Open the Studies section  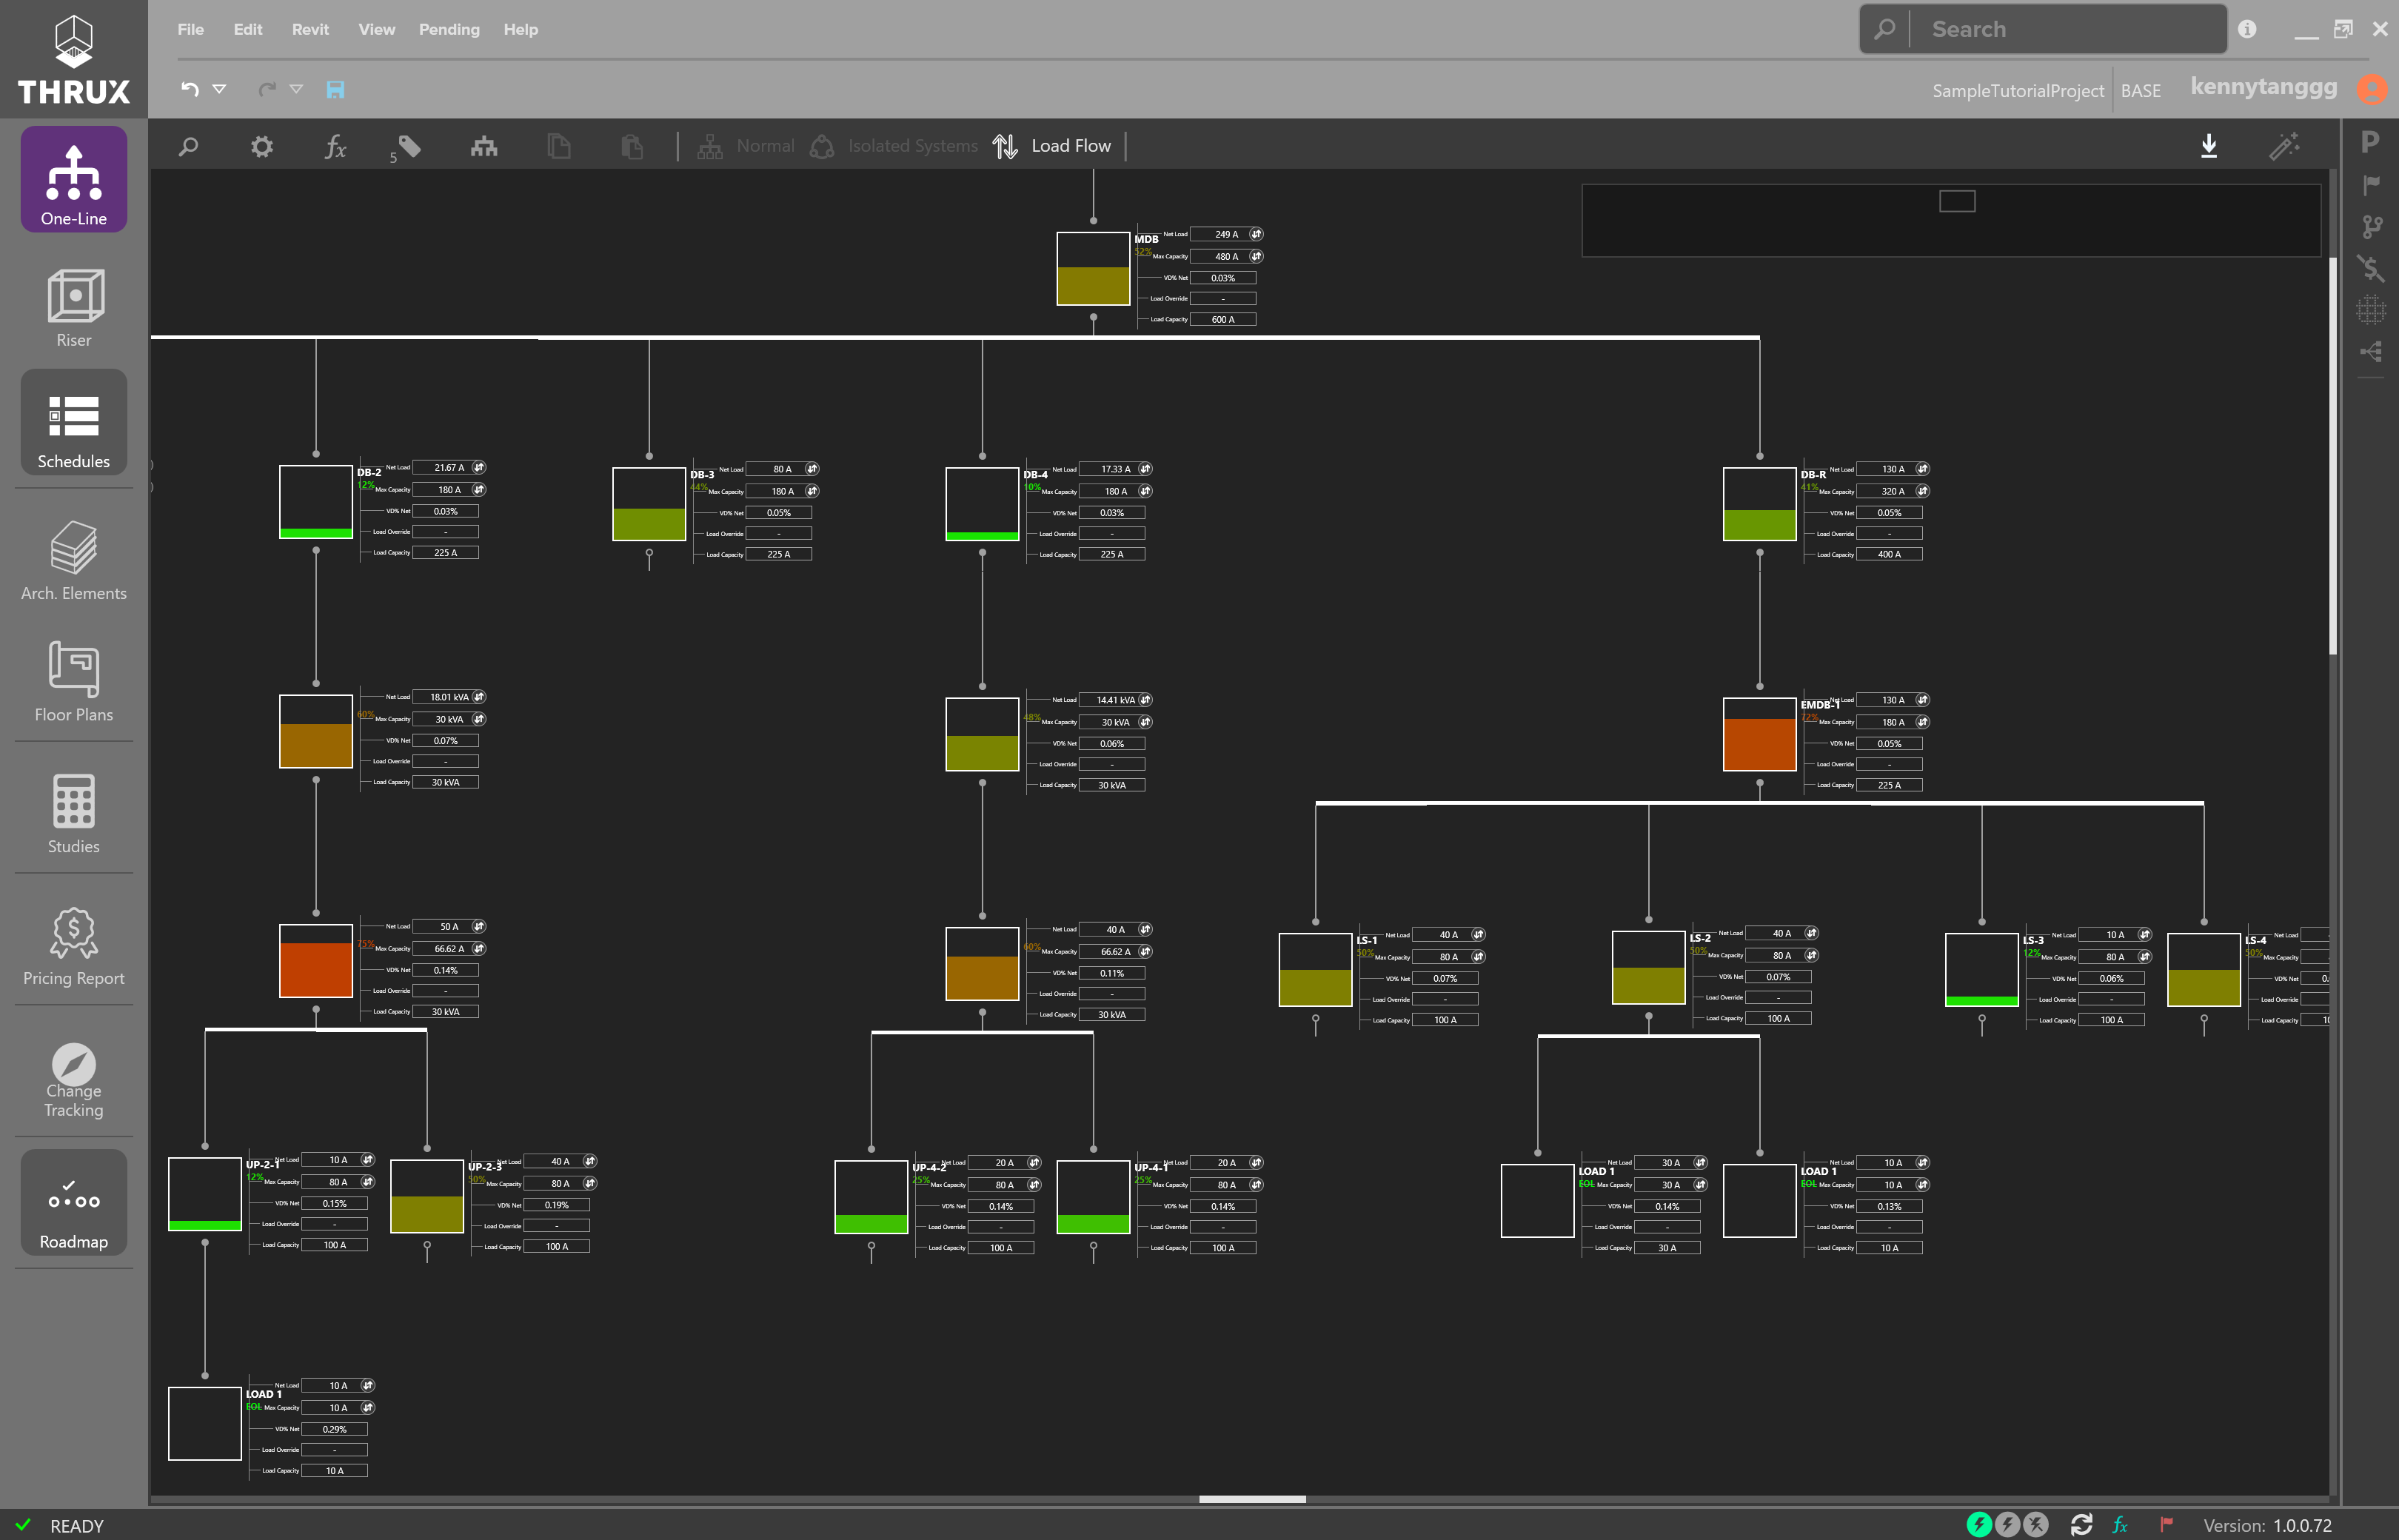click(x=73, y=812)
